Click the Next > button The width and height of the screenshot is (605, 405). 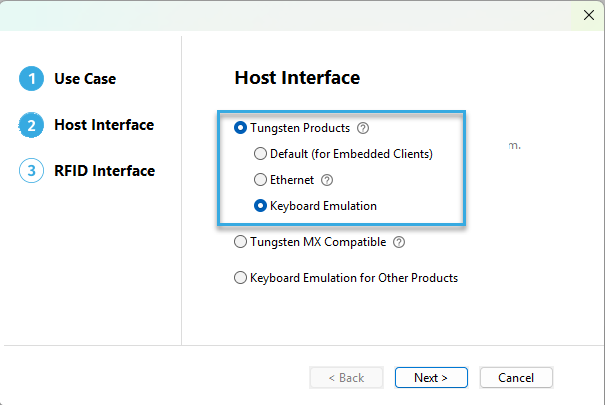[431, 377]
